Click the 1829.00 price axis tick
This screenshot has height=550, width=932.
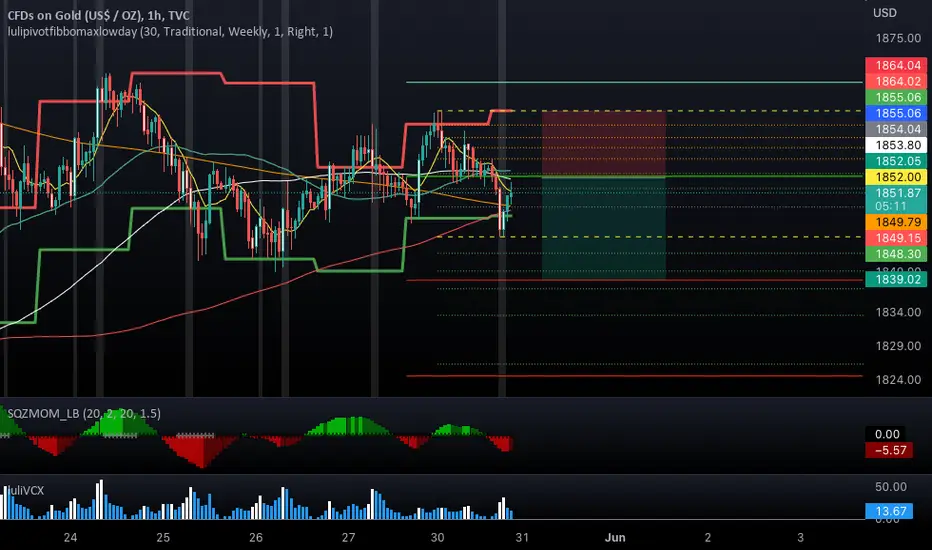[898, 346]
